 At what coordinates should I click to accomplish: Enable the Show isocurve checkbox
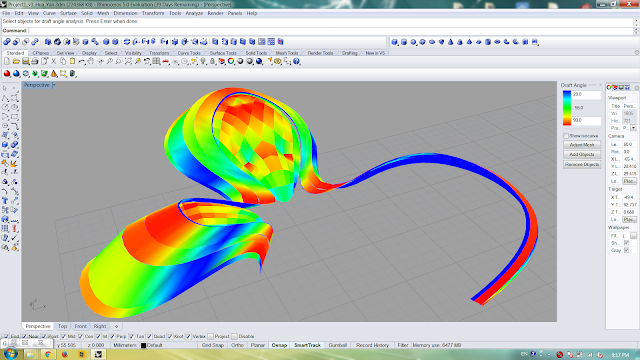tap(566, 136)
